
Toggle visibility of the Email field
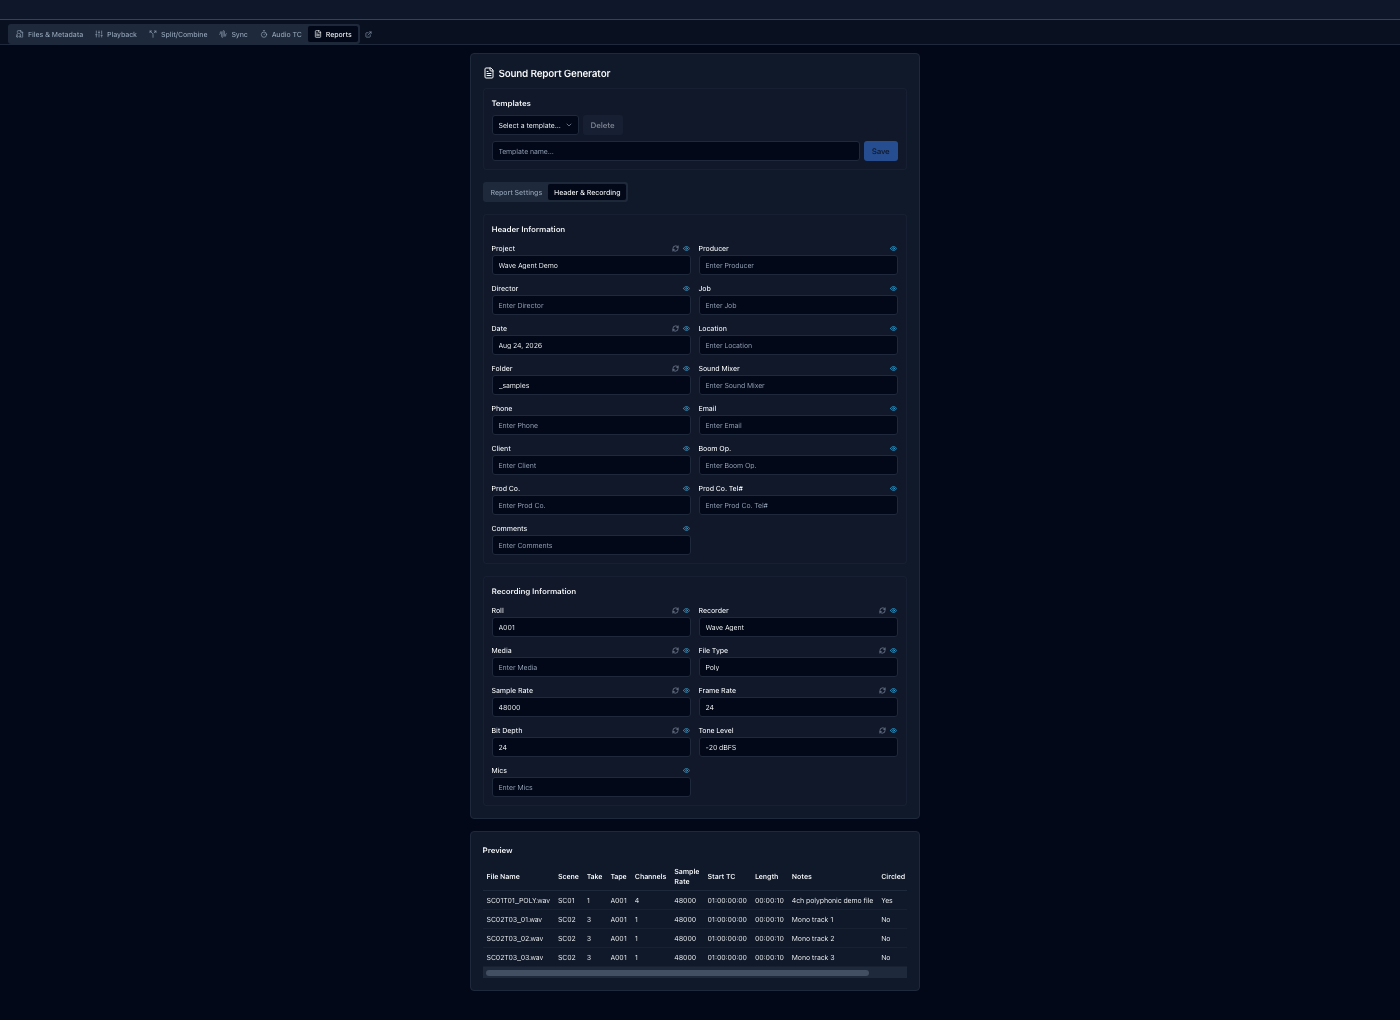893,408
